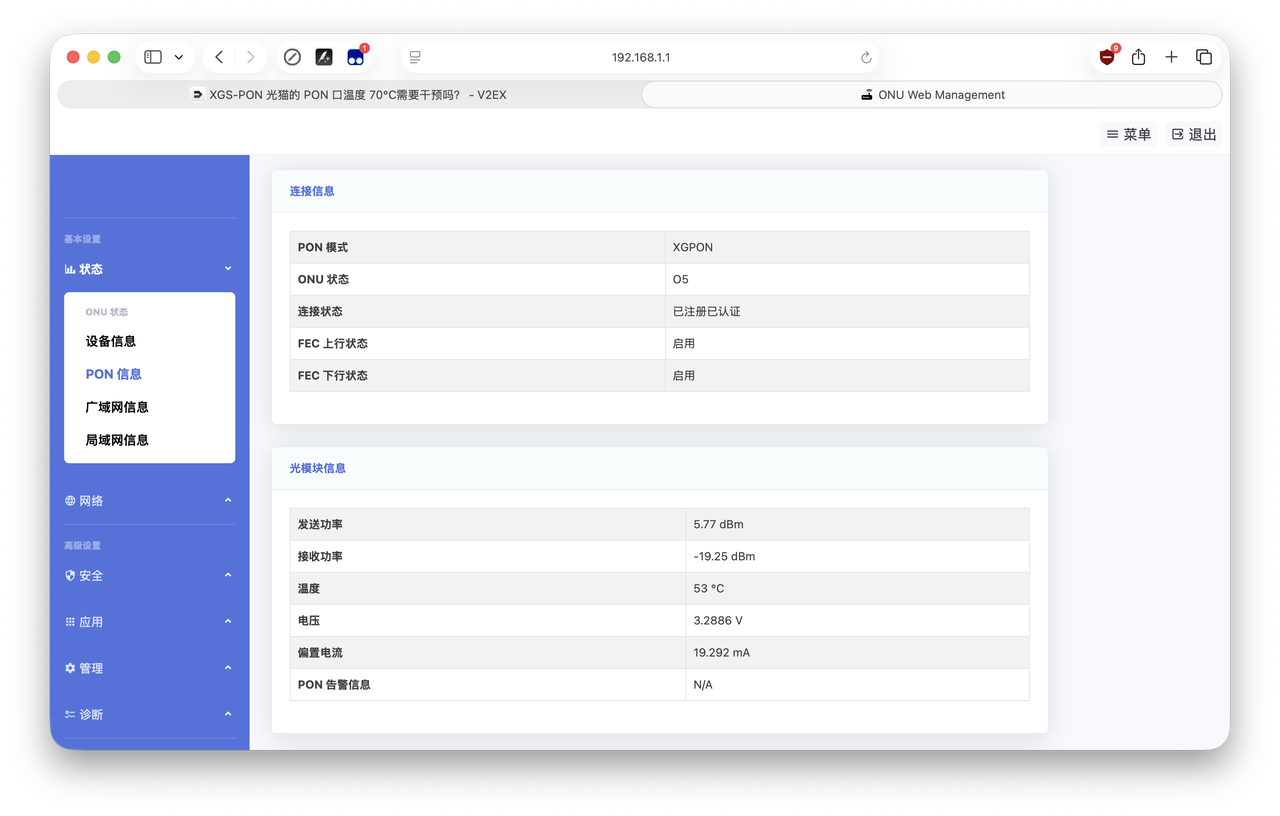Click the Safari sidebar toggle icon
The image size is (1280, 816).
[153, 57]
